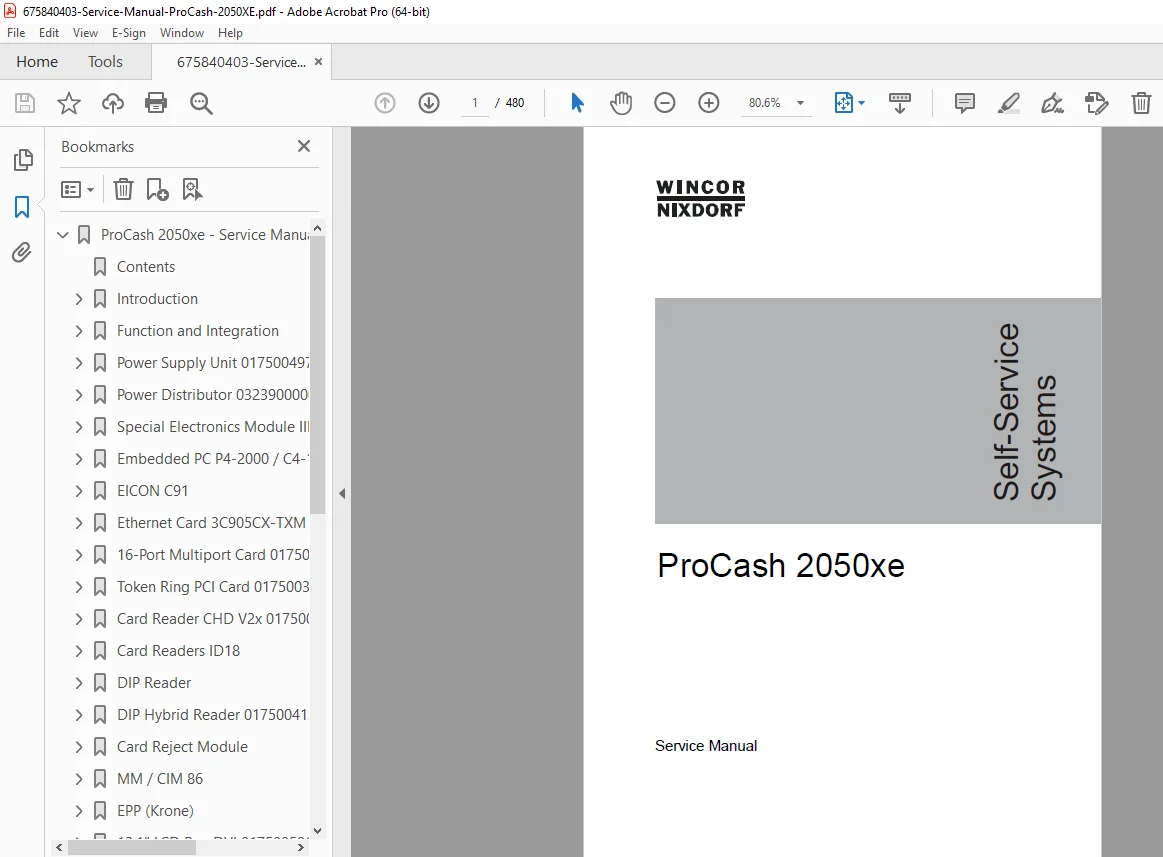Open the zoom level dropdown
Screen dimensions: 1163x857
point(800,103)
